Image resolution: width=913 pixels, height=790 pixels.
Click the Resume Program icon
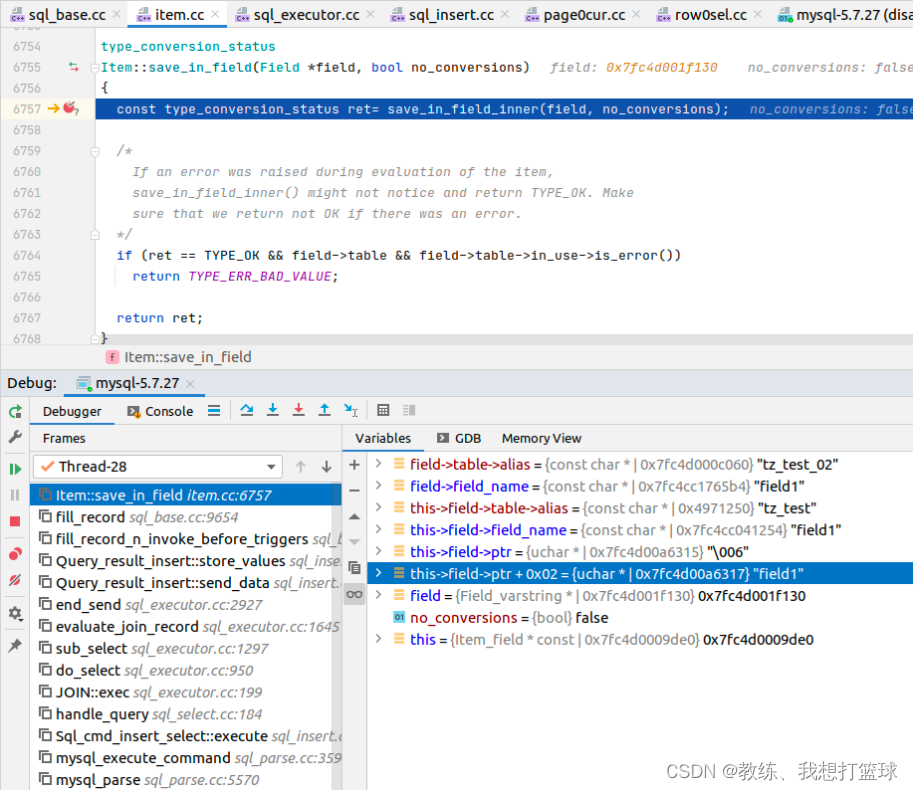14,470
